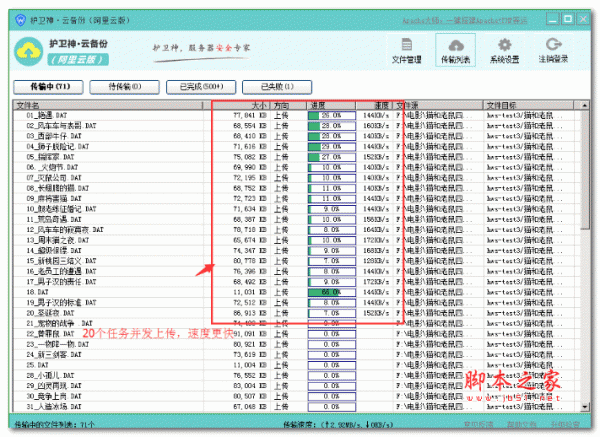Sort by 进度 column header

pyautogui.click(x=331, y=105)
